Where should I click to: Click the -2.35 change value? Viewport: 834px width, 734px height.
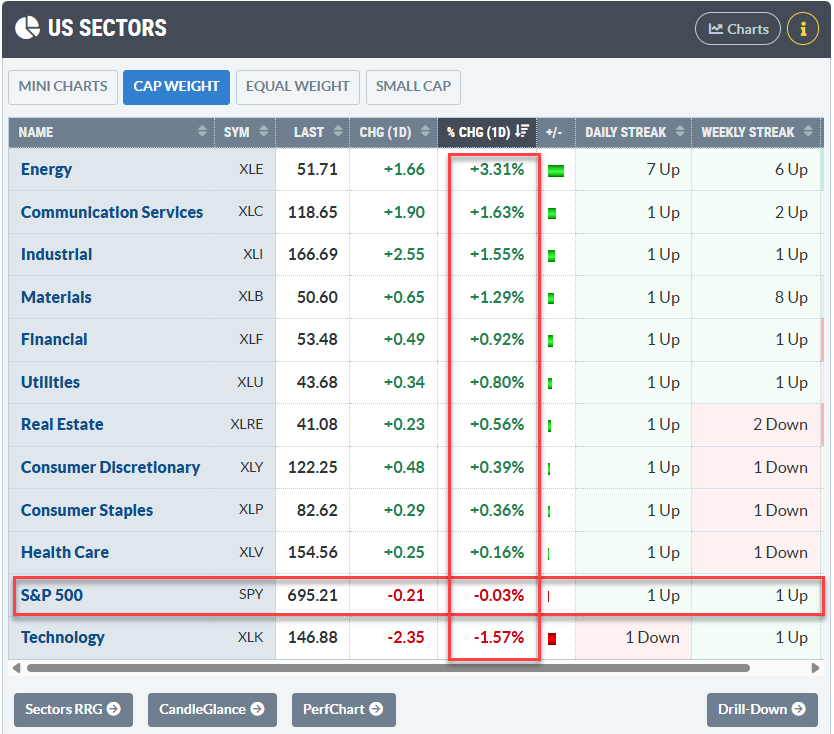click(406, 637)
